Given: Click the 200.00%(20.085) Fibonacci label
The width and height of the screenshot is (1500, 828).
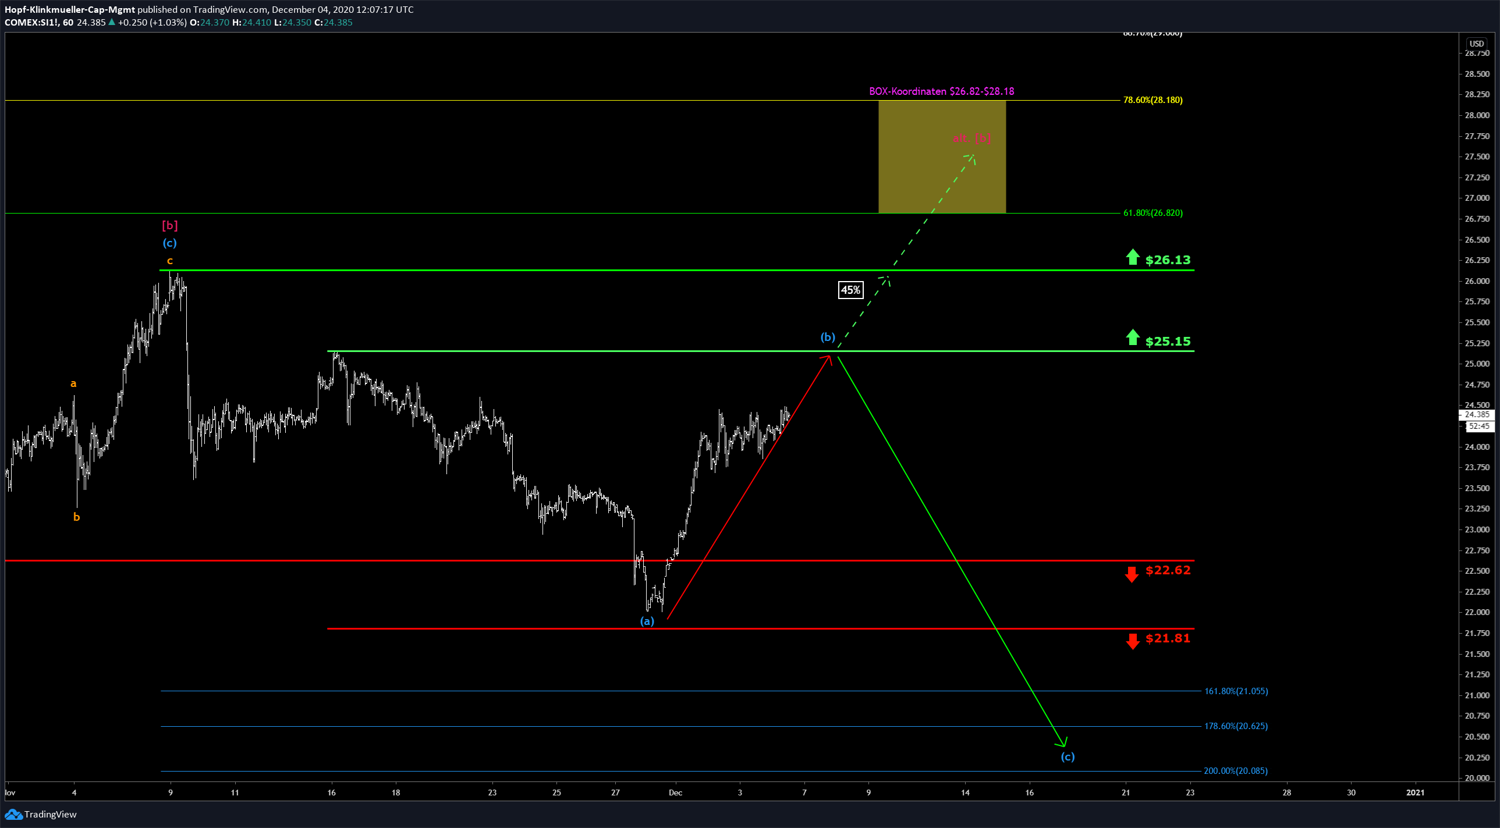Looking at the screenshot, I should [1235, 771].
